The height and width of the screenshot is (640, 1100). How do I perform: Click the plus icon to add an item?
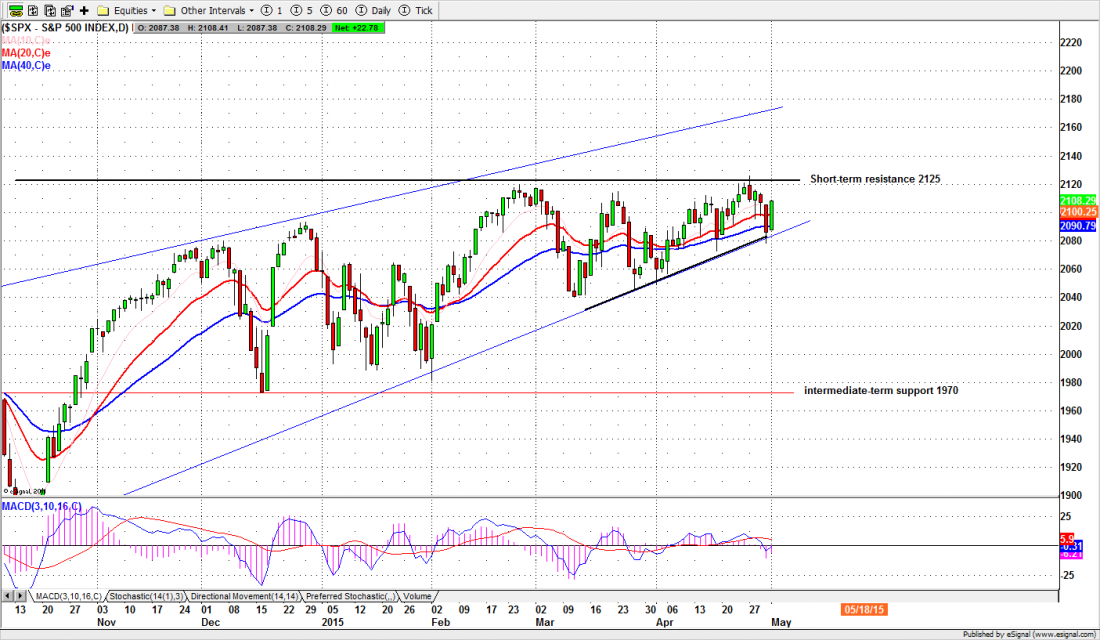pyautogui.click(x=83, y=10)
